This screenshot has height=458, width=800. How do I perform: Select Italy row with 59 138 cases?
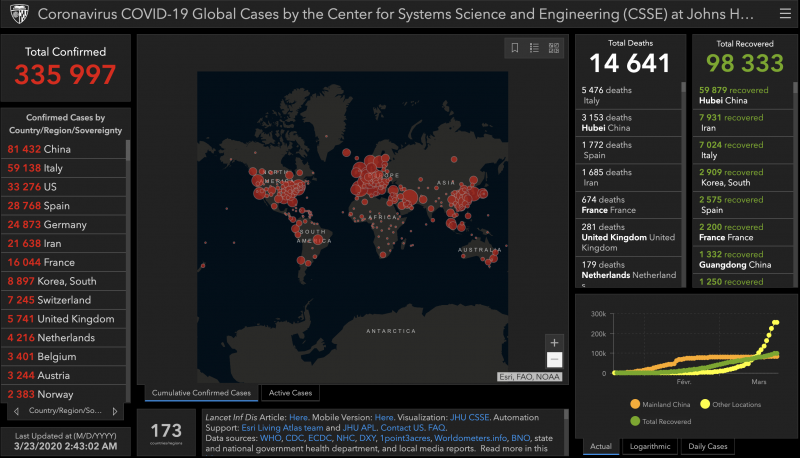pyautogui.click(x=64, y=168)
